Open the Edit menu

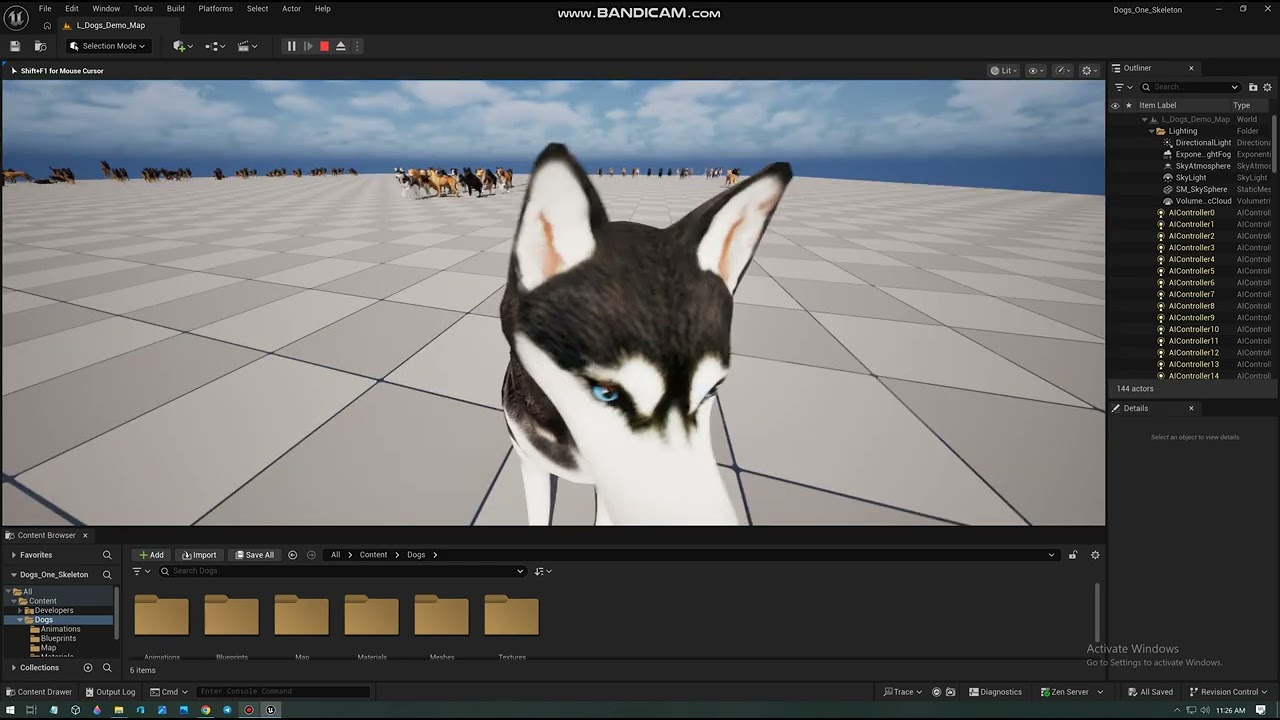(x=72, y=8)
